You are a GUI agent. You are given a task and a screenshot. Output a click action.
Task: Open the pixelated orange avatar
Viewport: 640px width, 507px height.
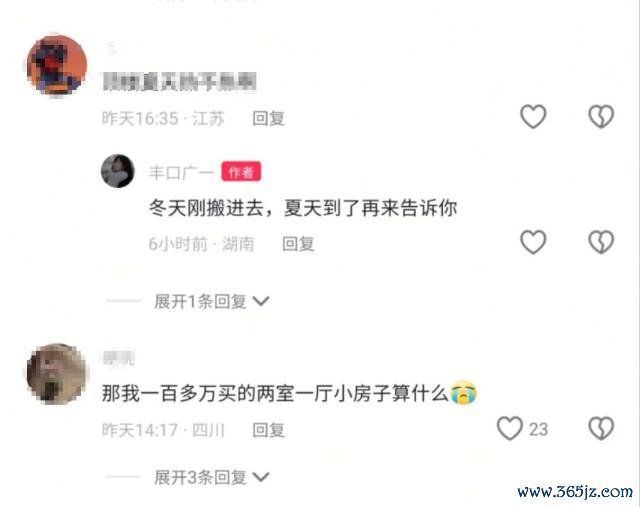point(57,65)
